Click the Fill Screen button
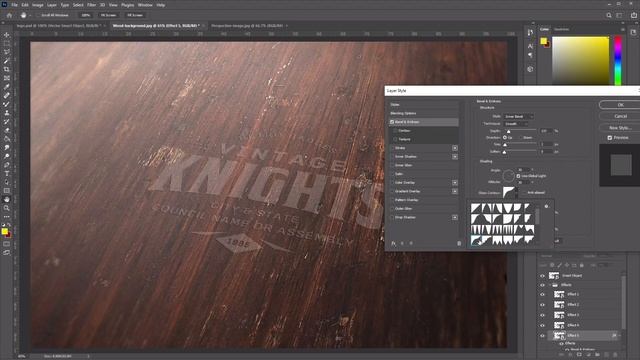 (x=135, y=15)
